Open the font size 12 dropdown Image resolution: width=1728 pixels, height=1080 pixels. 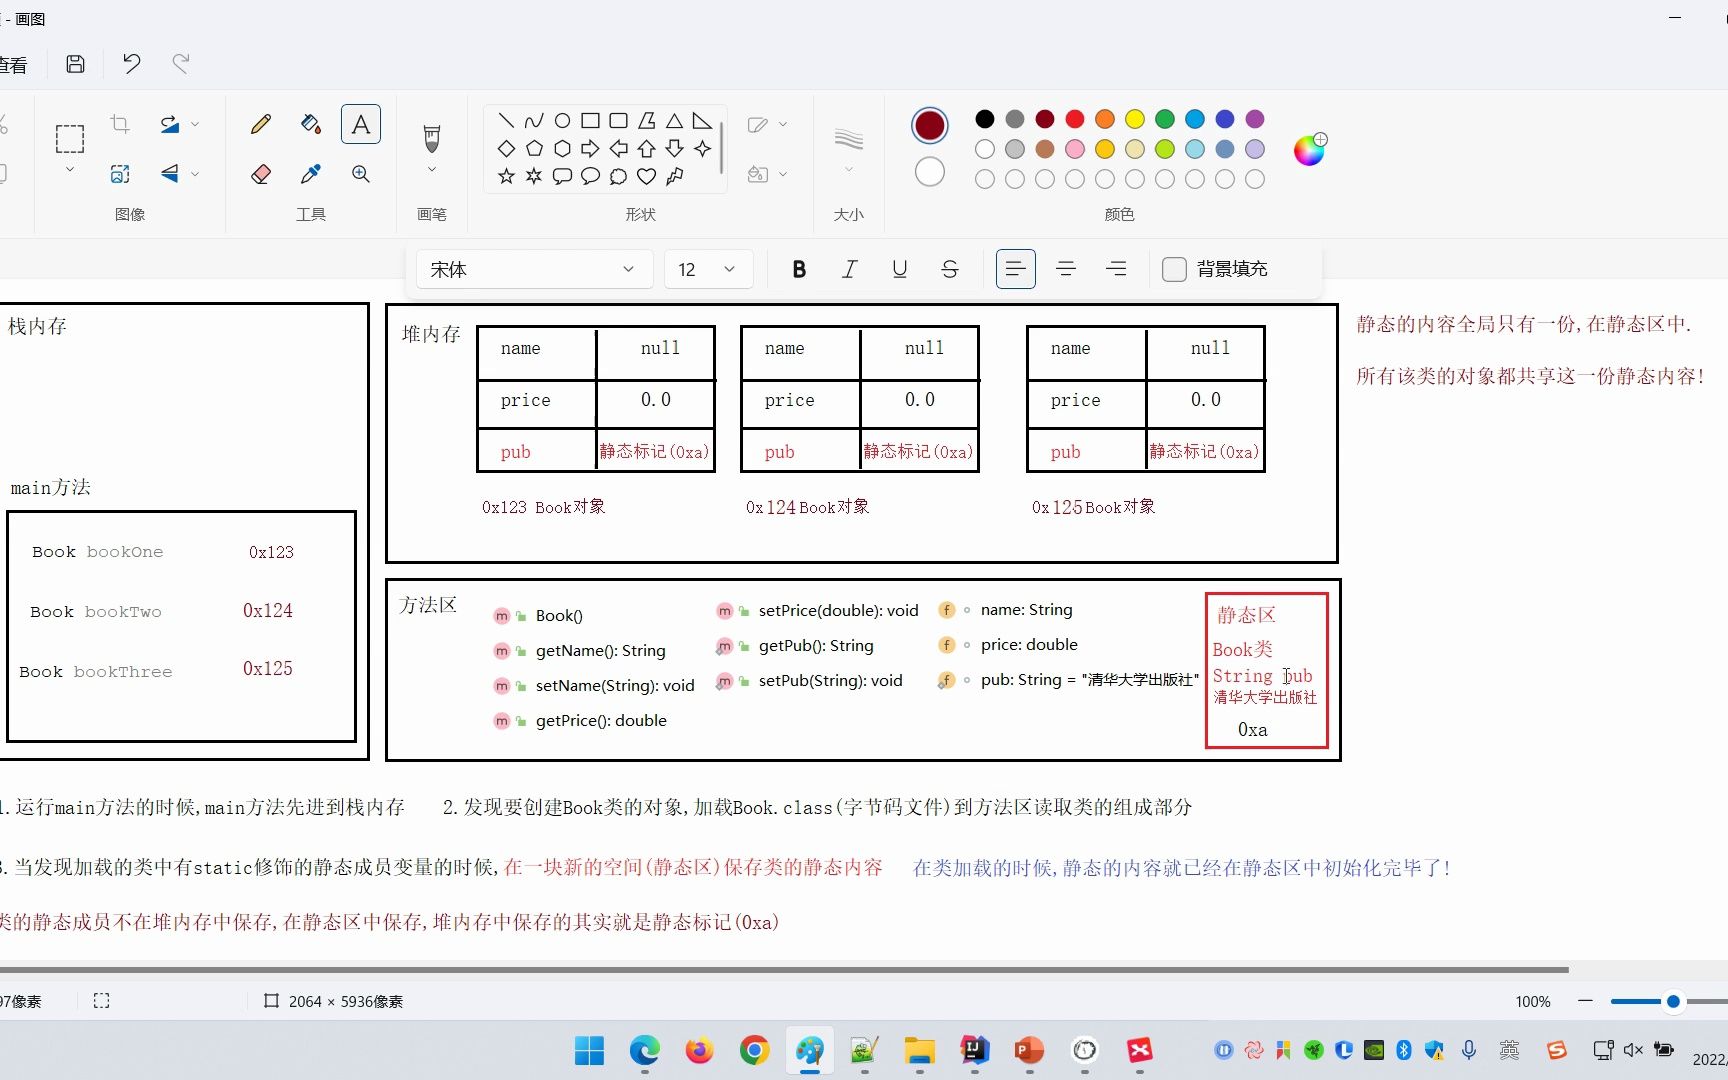pos(708,269)
